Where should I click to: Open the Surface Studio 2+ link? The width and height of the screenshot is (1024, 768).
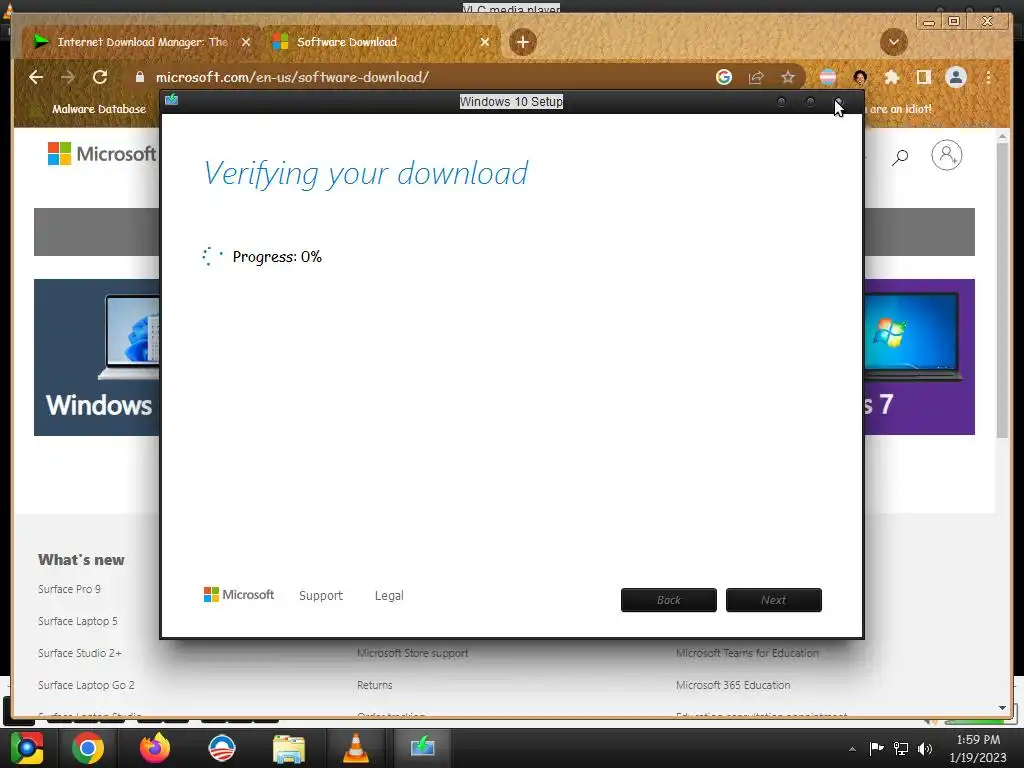click(x=80, y=653)
